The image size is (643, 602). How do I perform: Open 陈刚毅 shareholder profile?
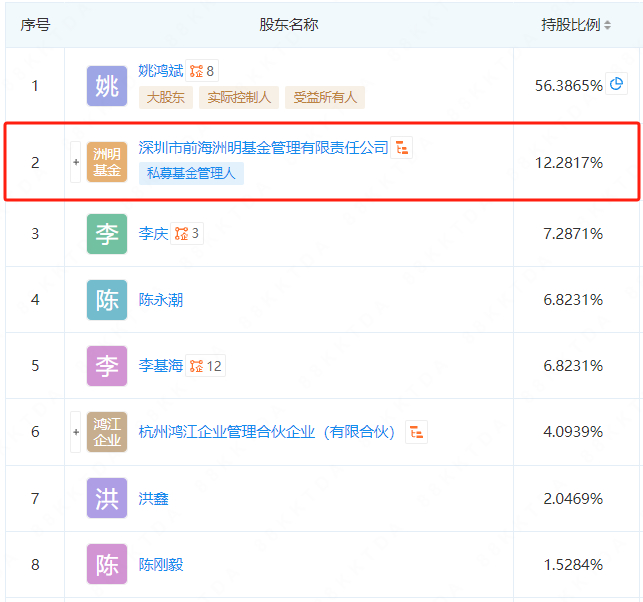(161, 565)
